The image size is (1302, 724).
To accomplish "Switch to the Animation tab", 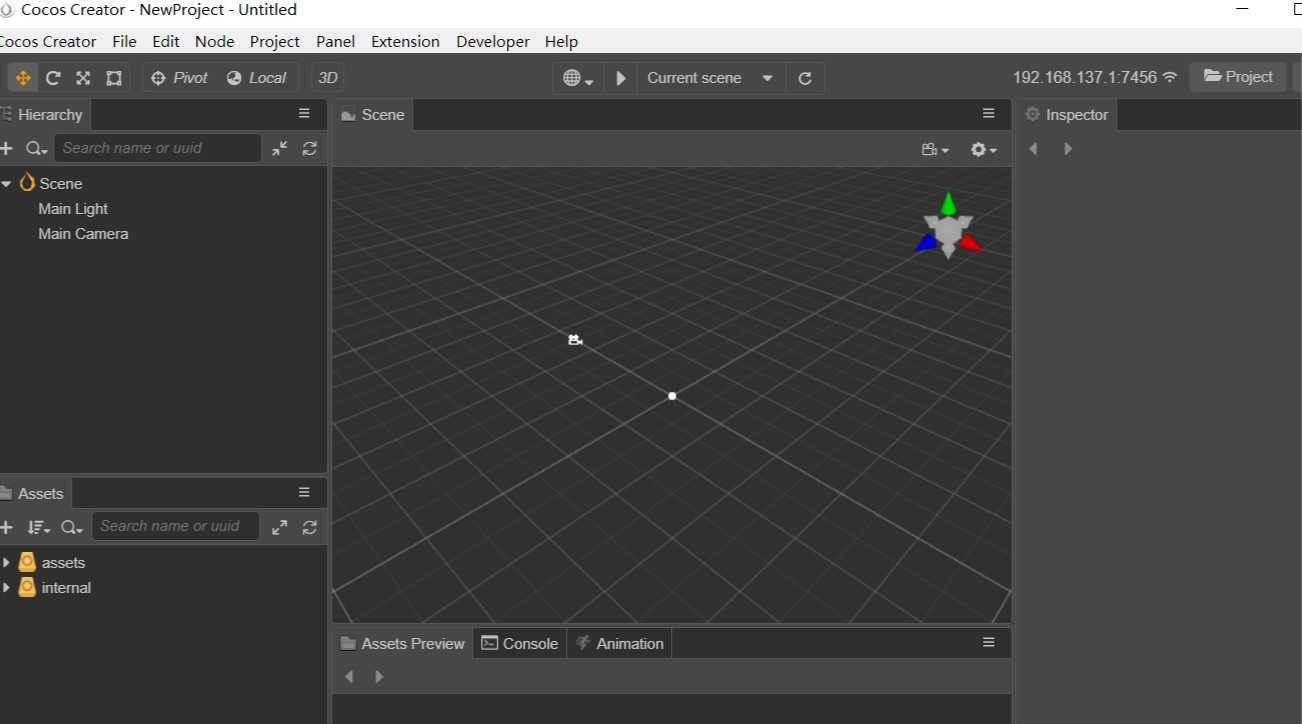I will tap(620, 643).
